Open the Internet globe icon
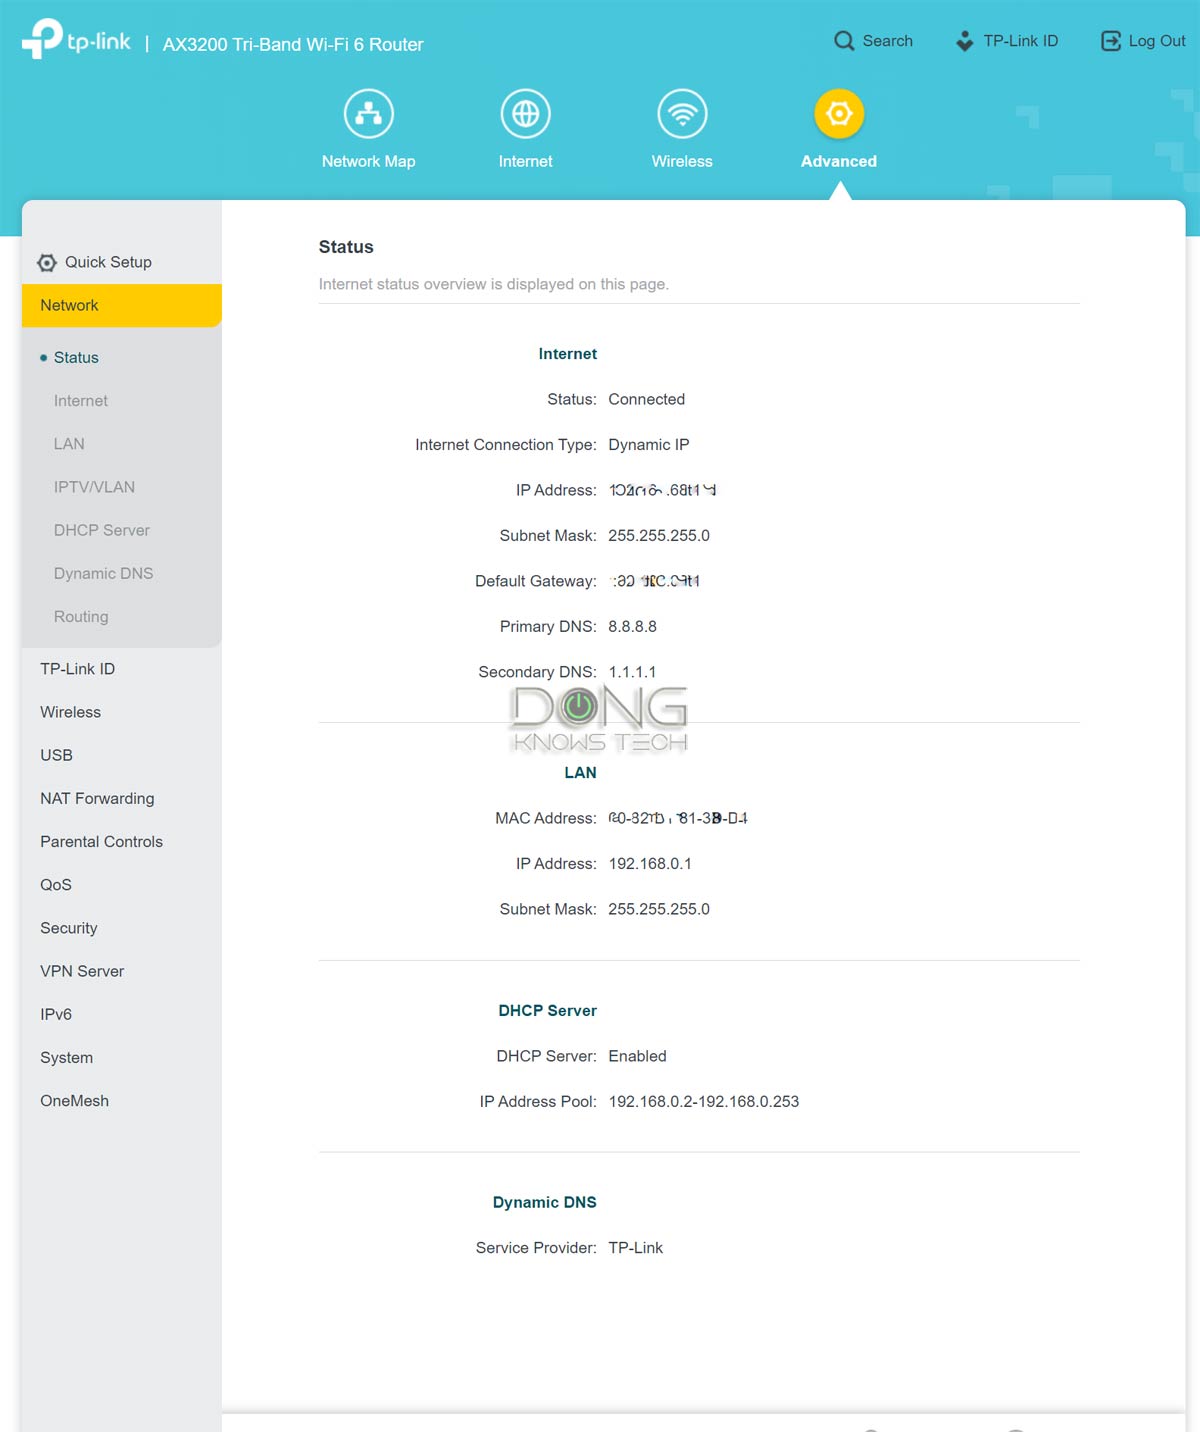1200x1432 pixels. click(x=525, y=114)
